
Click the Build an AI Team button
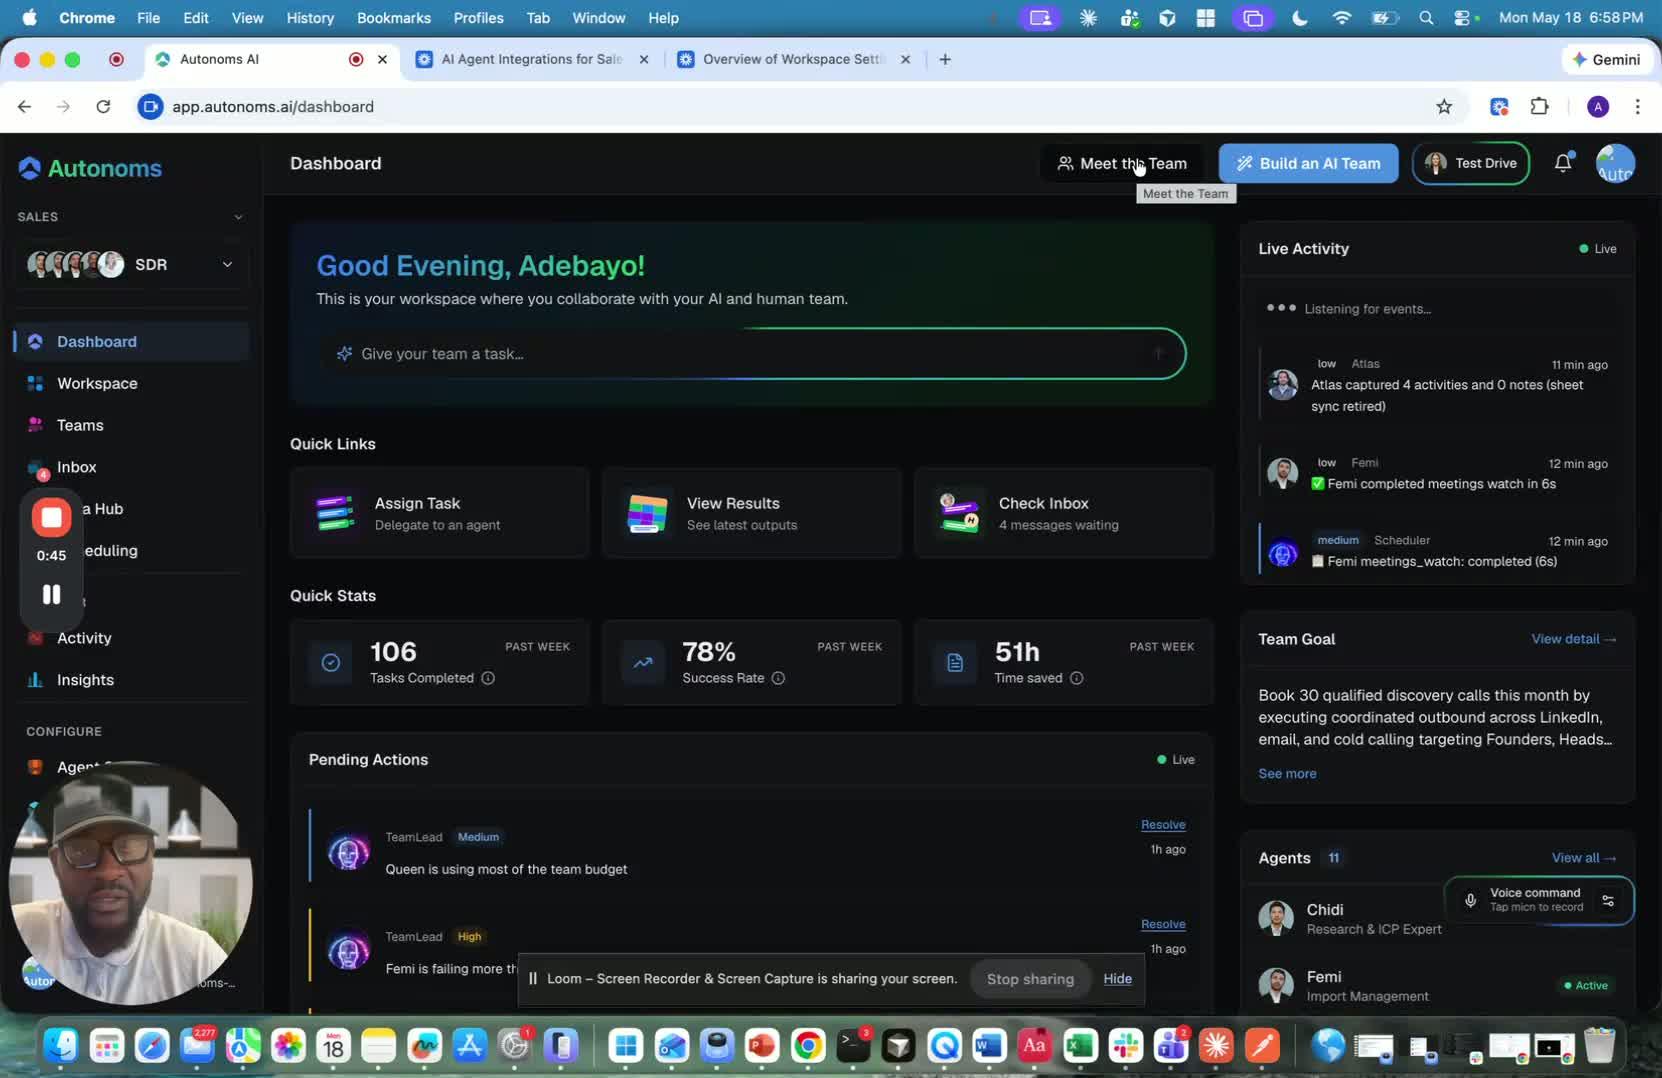(x=1308, y=163)
